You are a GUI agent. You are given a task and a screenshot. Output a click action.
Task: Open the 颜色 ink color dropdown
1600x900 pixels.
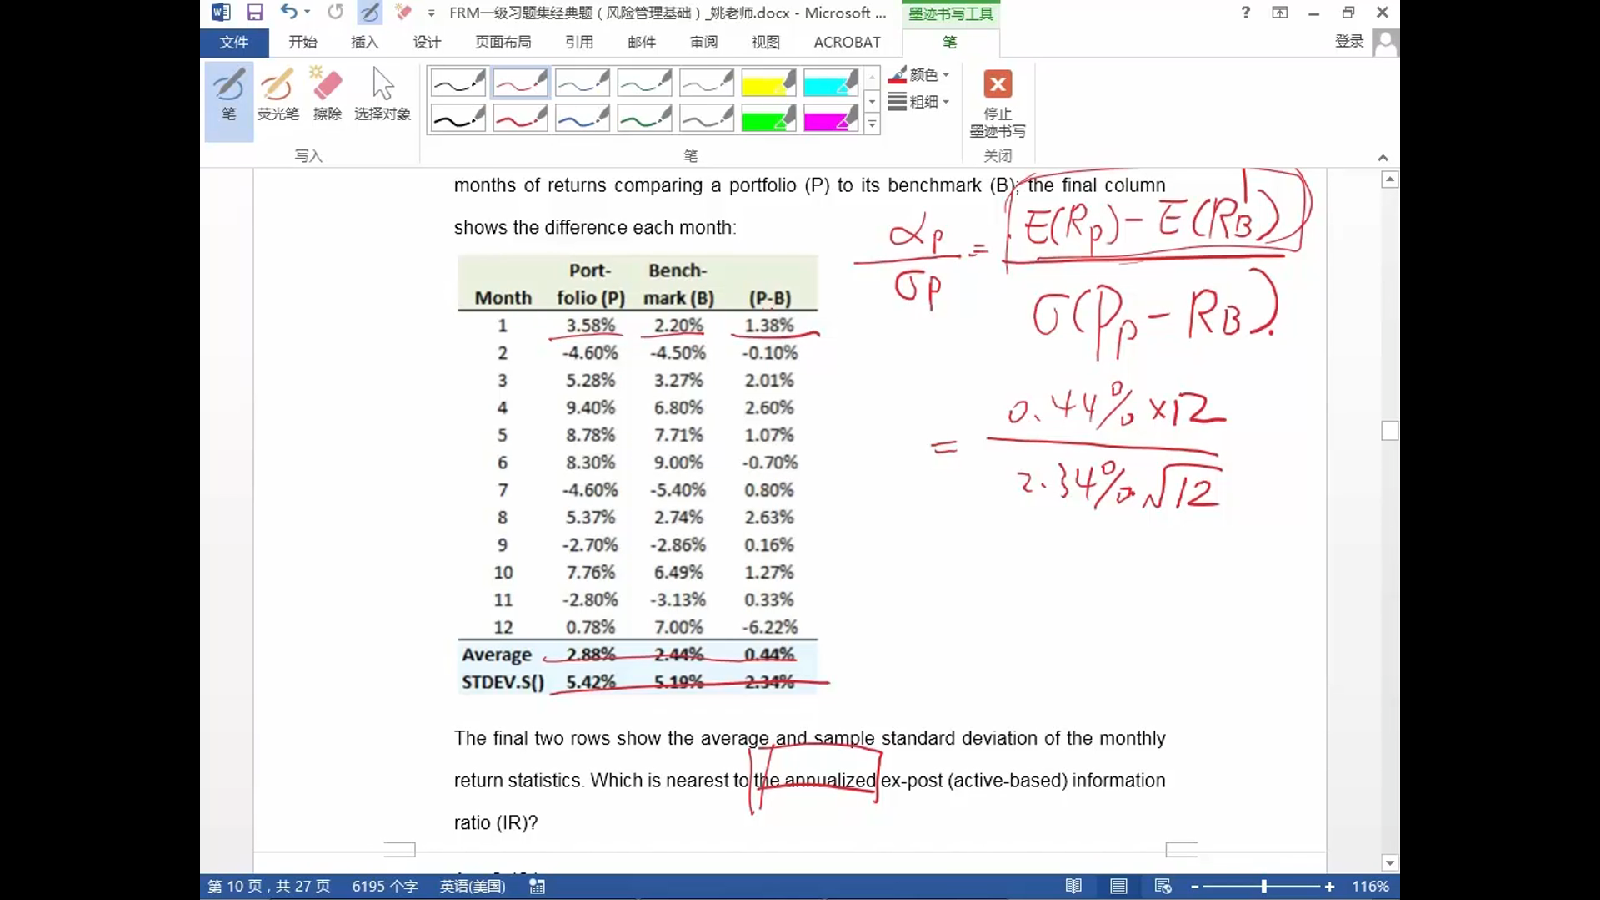click(918, 74)
